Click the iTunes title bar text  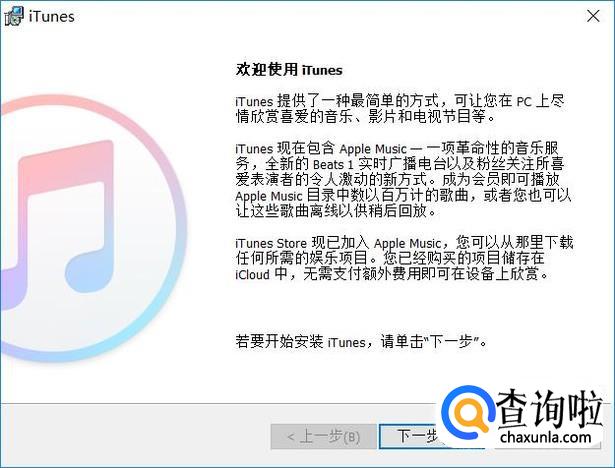(51, 16)
